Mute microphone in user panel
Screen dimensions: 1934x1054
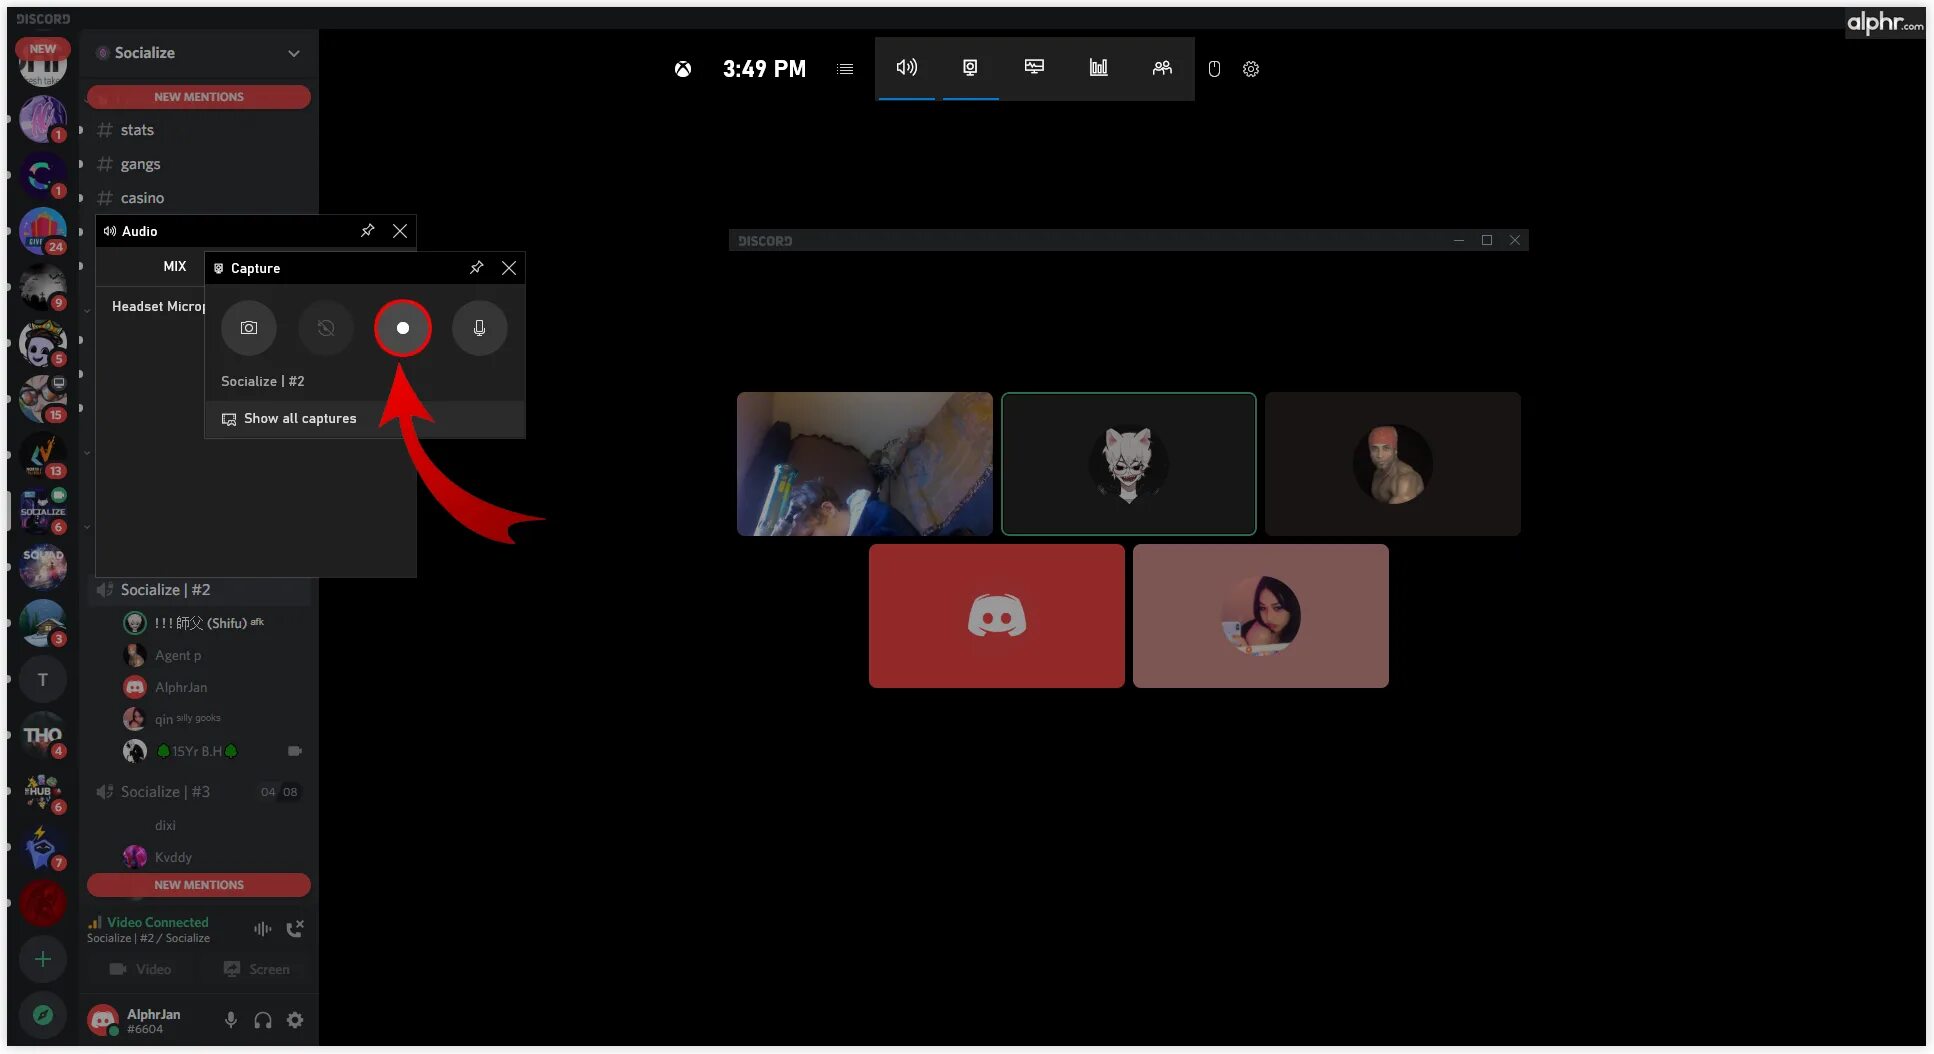(x=231, y=1020)
